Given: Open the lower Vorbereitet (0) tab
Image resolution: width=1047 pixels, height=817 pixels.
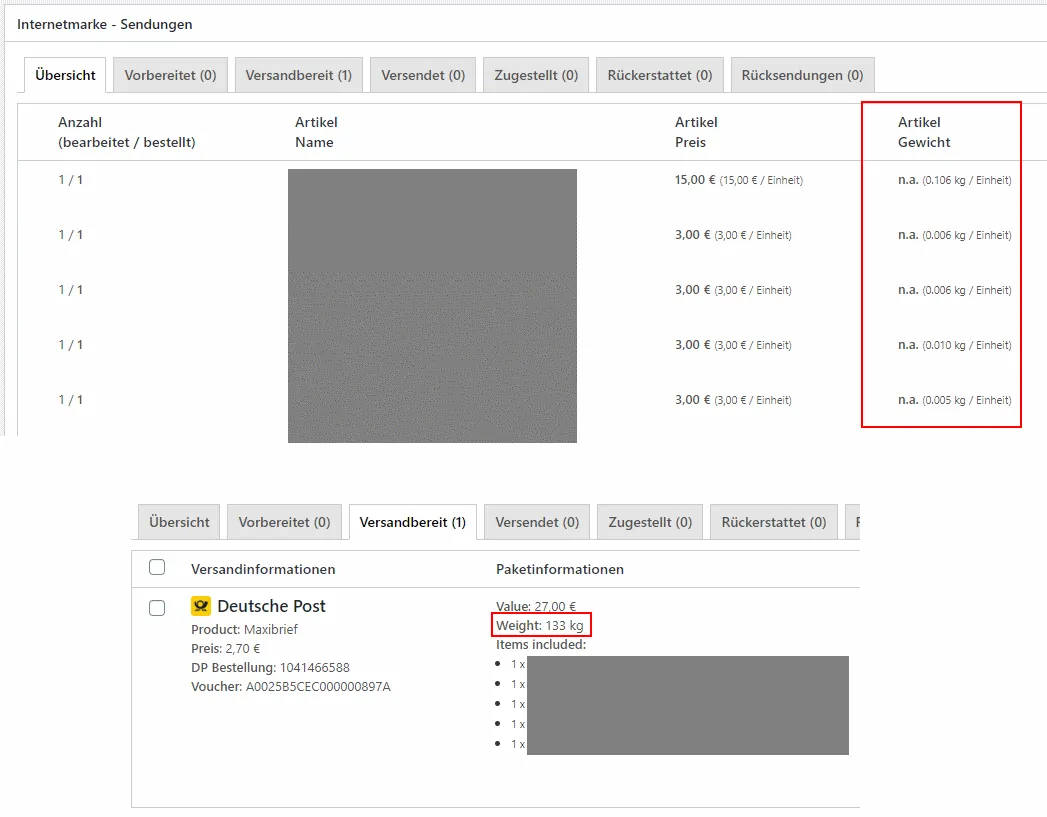Looking at the screenshot, I should coord(284,522).
